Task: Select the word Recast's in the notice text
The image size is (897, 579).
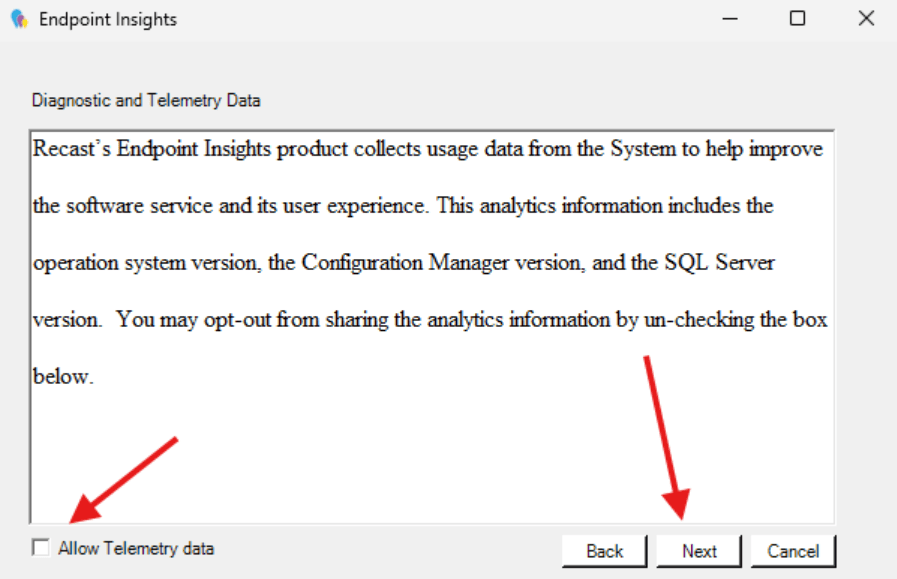Action: 70,148
